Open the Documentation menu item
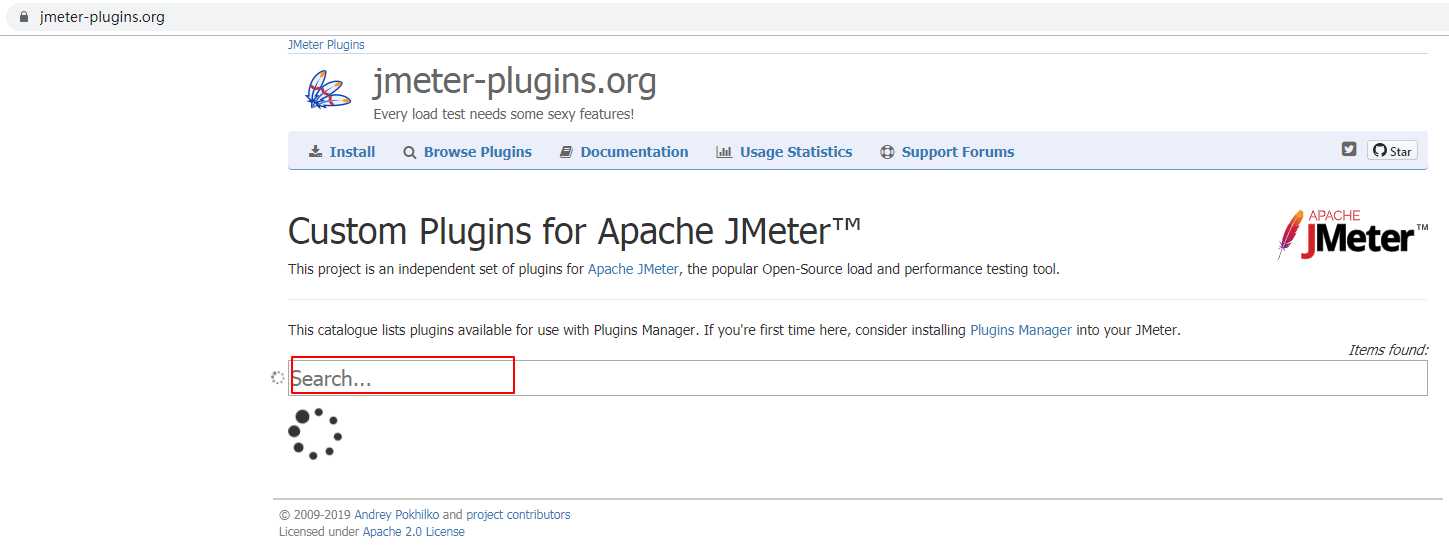The width and height of the screenshot is (1449, 552). pyautogui.click(x=634, y=152)
